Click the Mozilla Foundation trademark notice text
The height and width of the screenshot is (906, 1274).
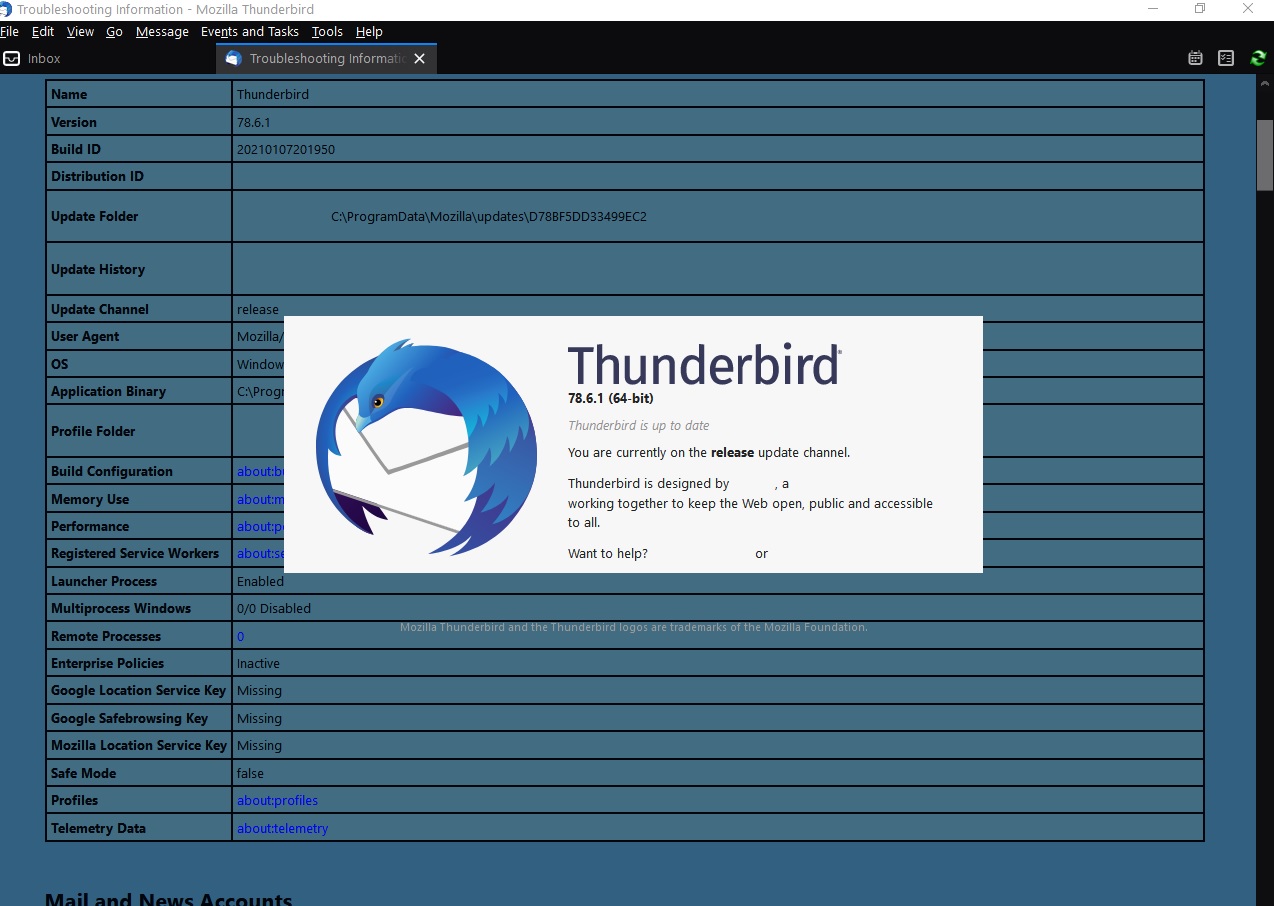634,628
